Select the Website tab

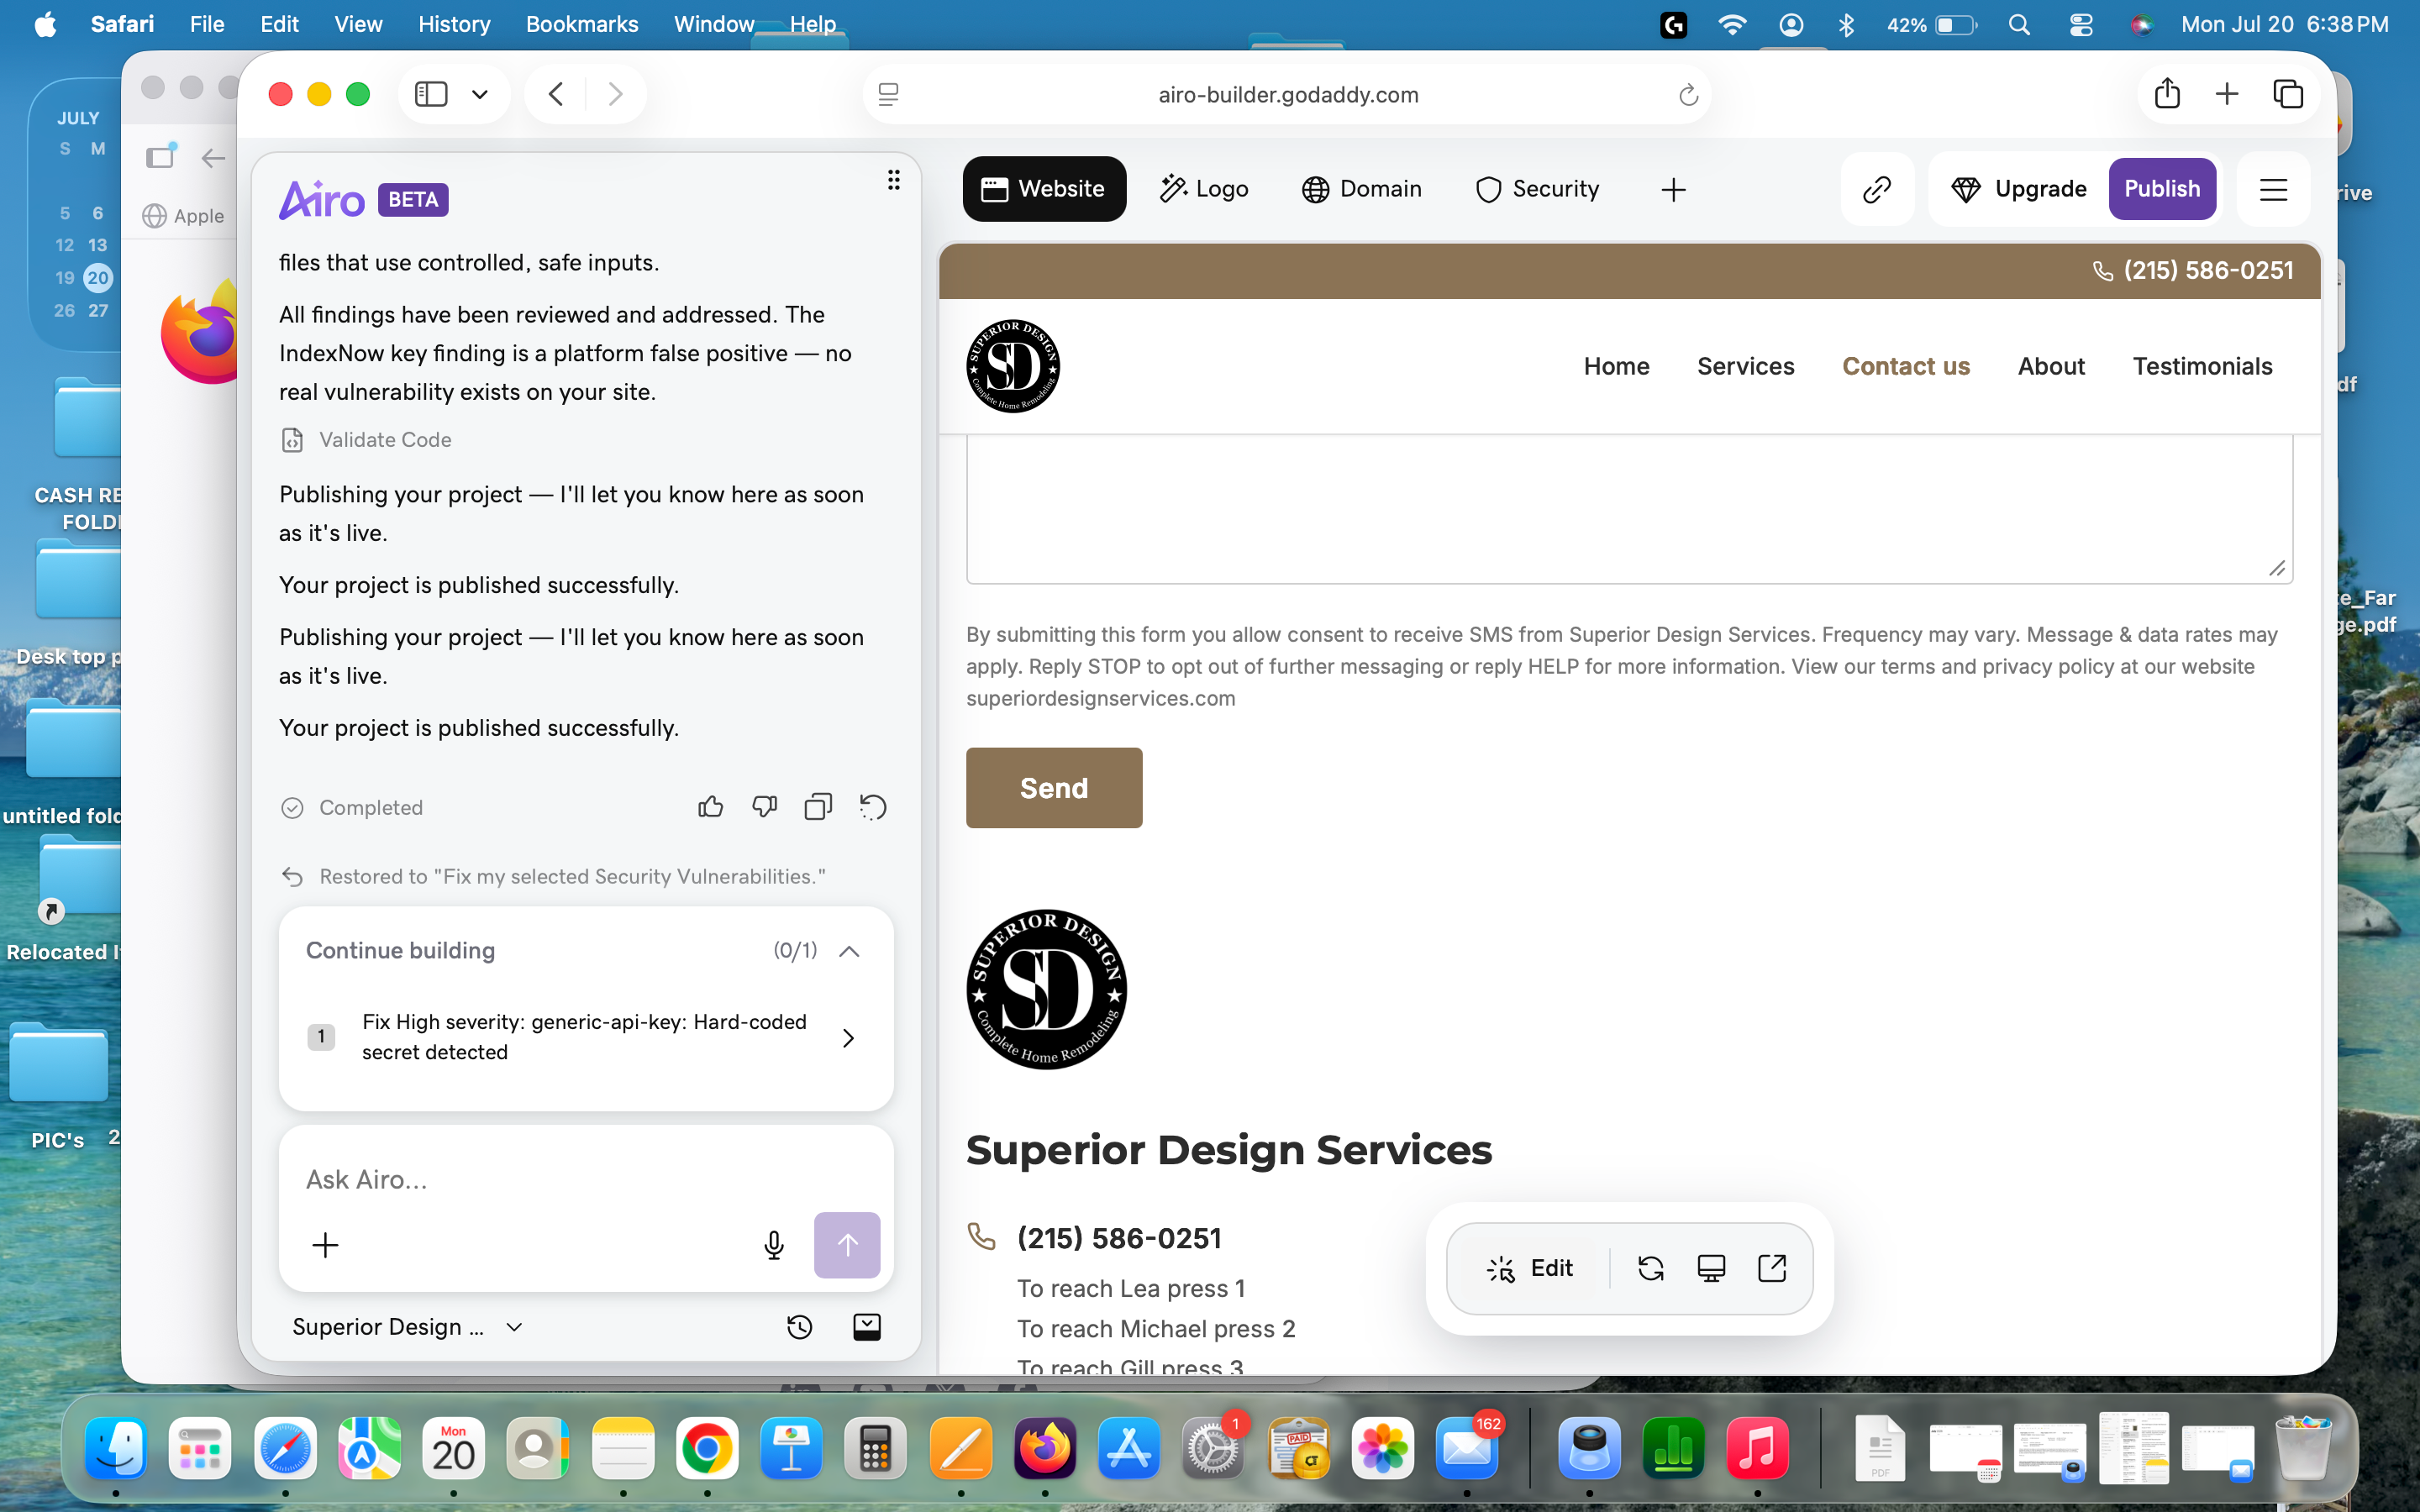tap(1044, 189)
